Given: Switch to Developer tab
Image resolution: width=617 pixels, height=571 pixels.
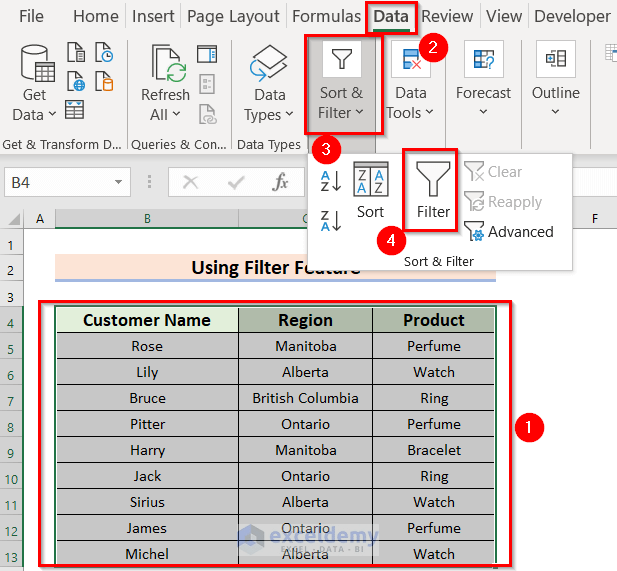Looking at the screenshot, I should coord(572,17).
